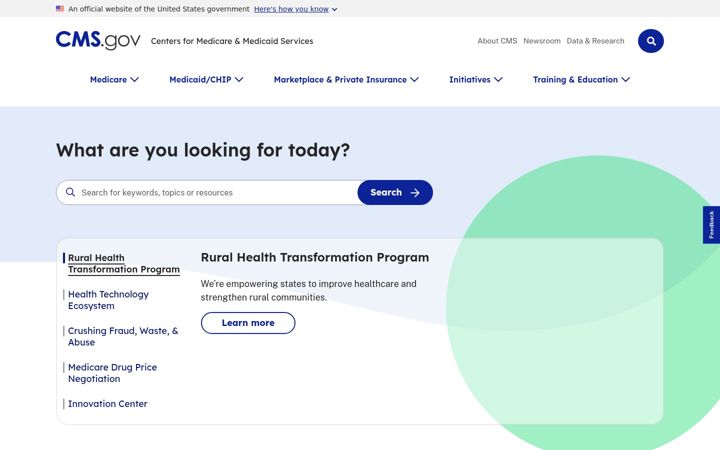The height and width of the screenshot is (450, 720).
Task: Select Medicare Drug Price Negotiation tab
Action: coord(112,373)
